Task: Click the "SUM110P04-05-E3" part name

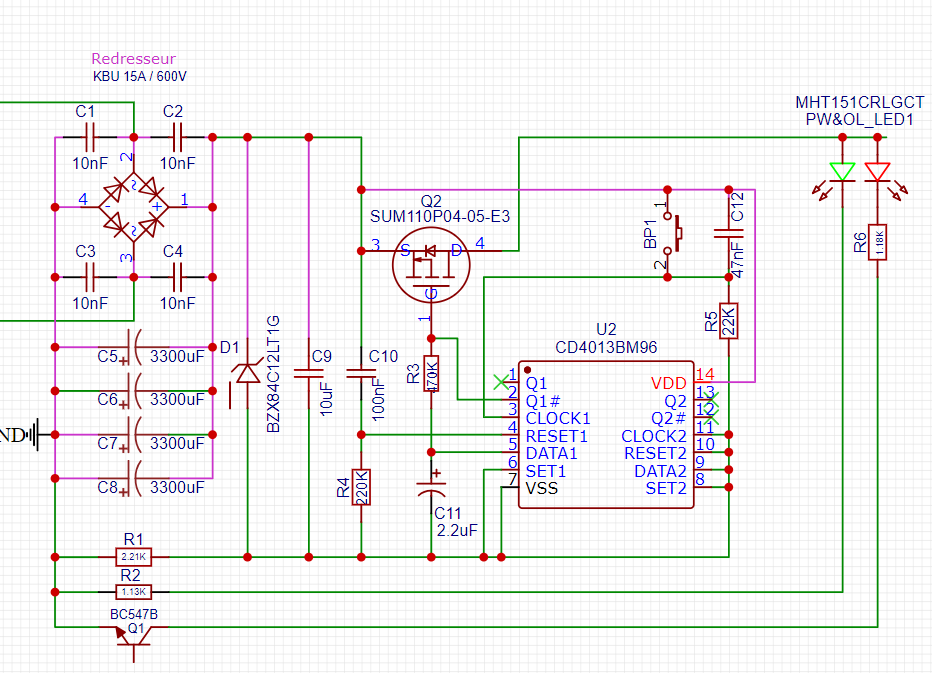Action: [x=440, y=216]
